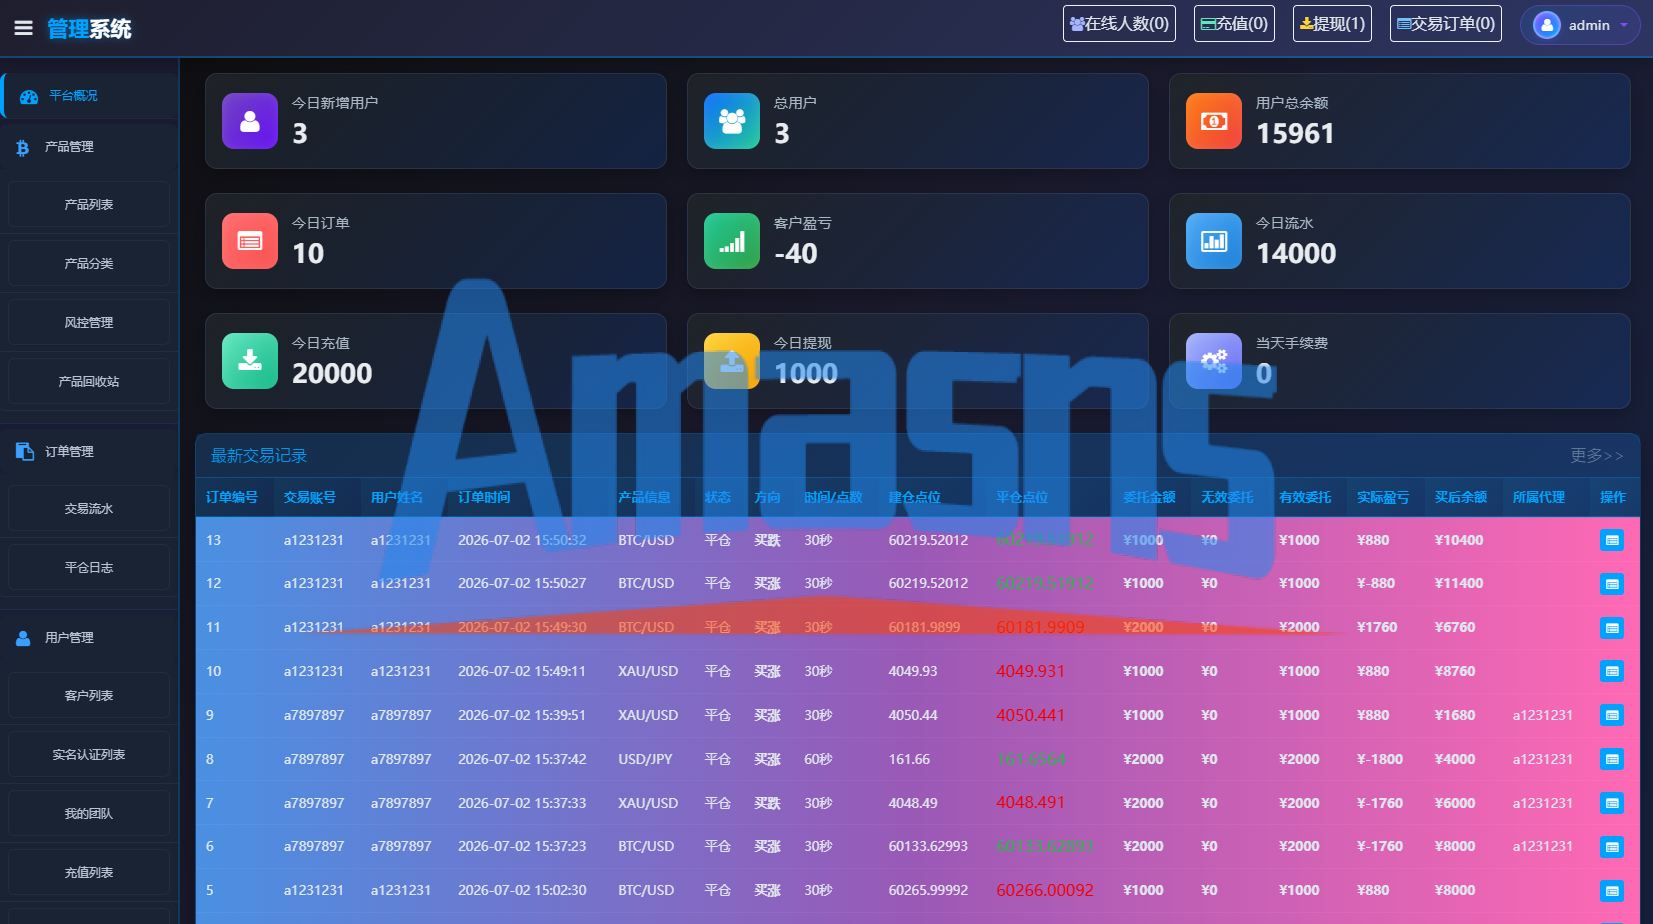Open 产品回收站 in the sidebar
The width and height of the screenshot is (1653, 924).
point(89,382)
